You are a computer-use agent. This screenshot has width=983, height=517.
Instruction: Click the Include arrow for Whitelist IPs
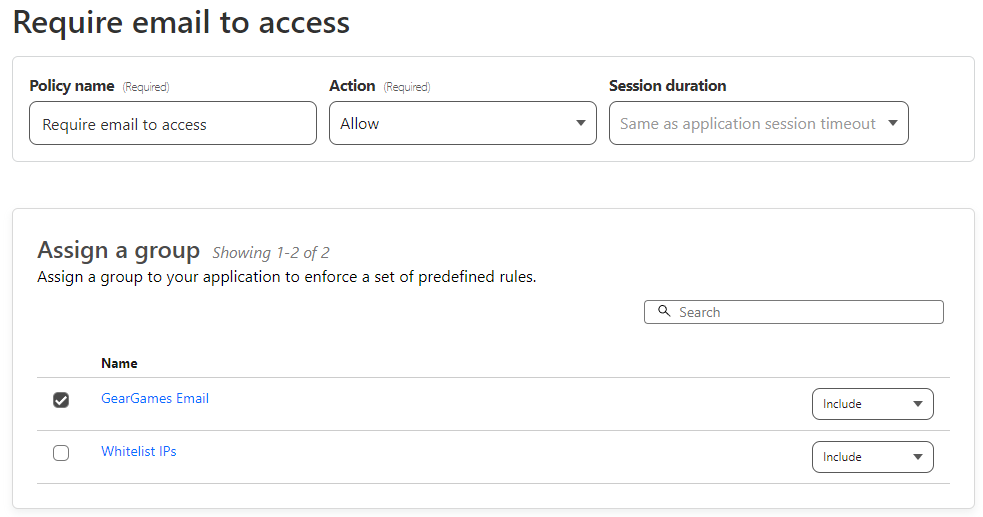pyautogui.click(x=918, y=457)
